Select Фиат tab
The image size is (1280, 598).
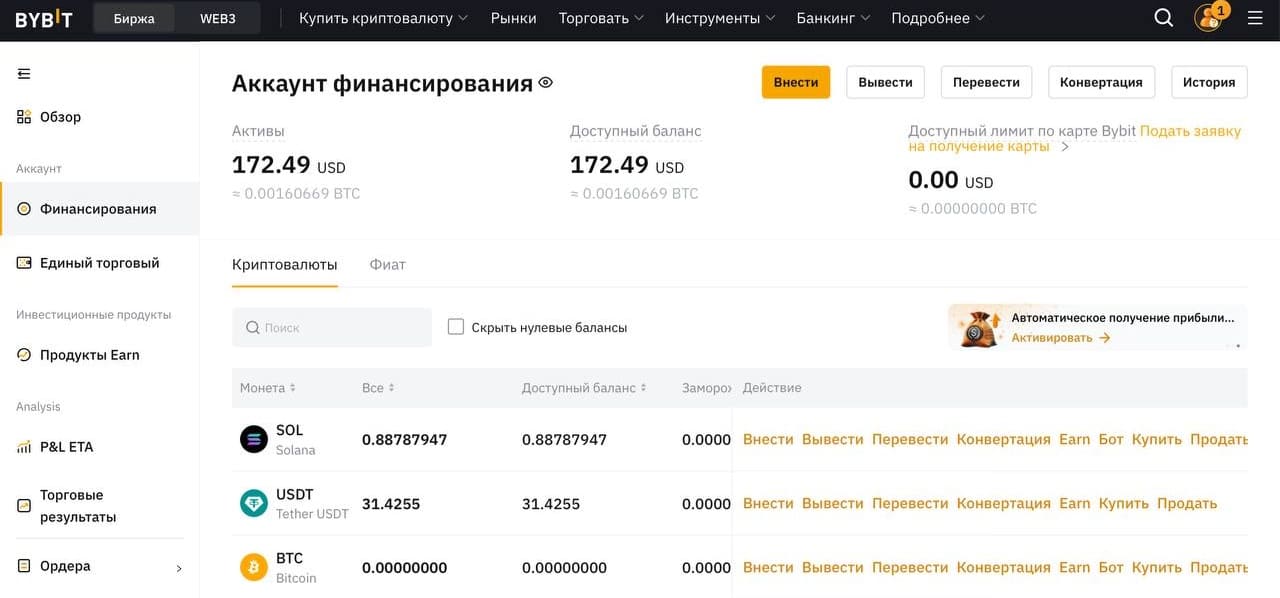(387, 265)
